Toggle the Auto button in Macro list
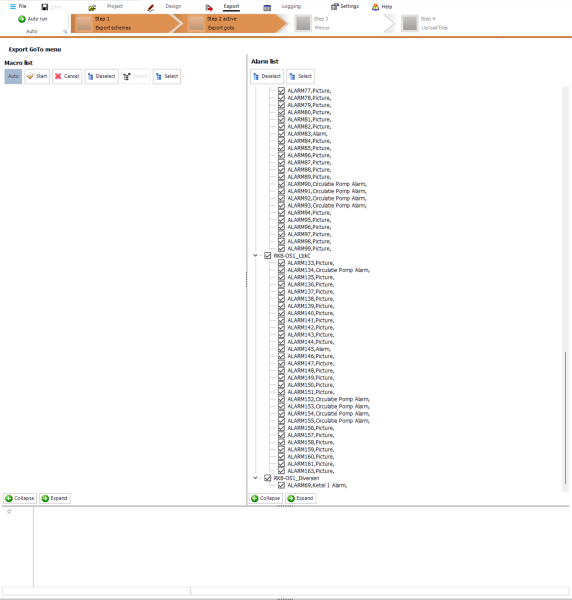 (13, 76)
